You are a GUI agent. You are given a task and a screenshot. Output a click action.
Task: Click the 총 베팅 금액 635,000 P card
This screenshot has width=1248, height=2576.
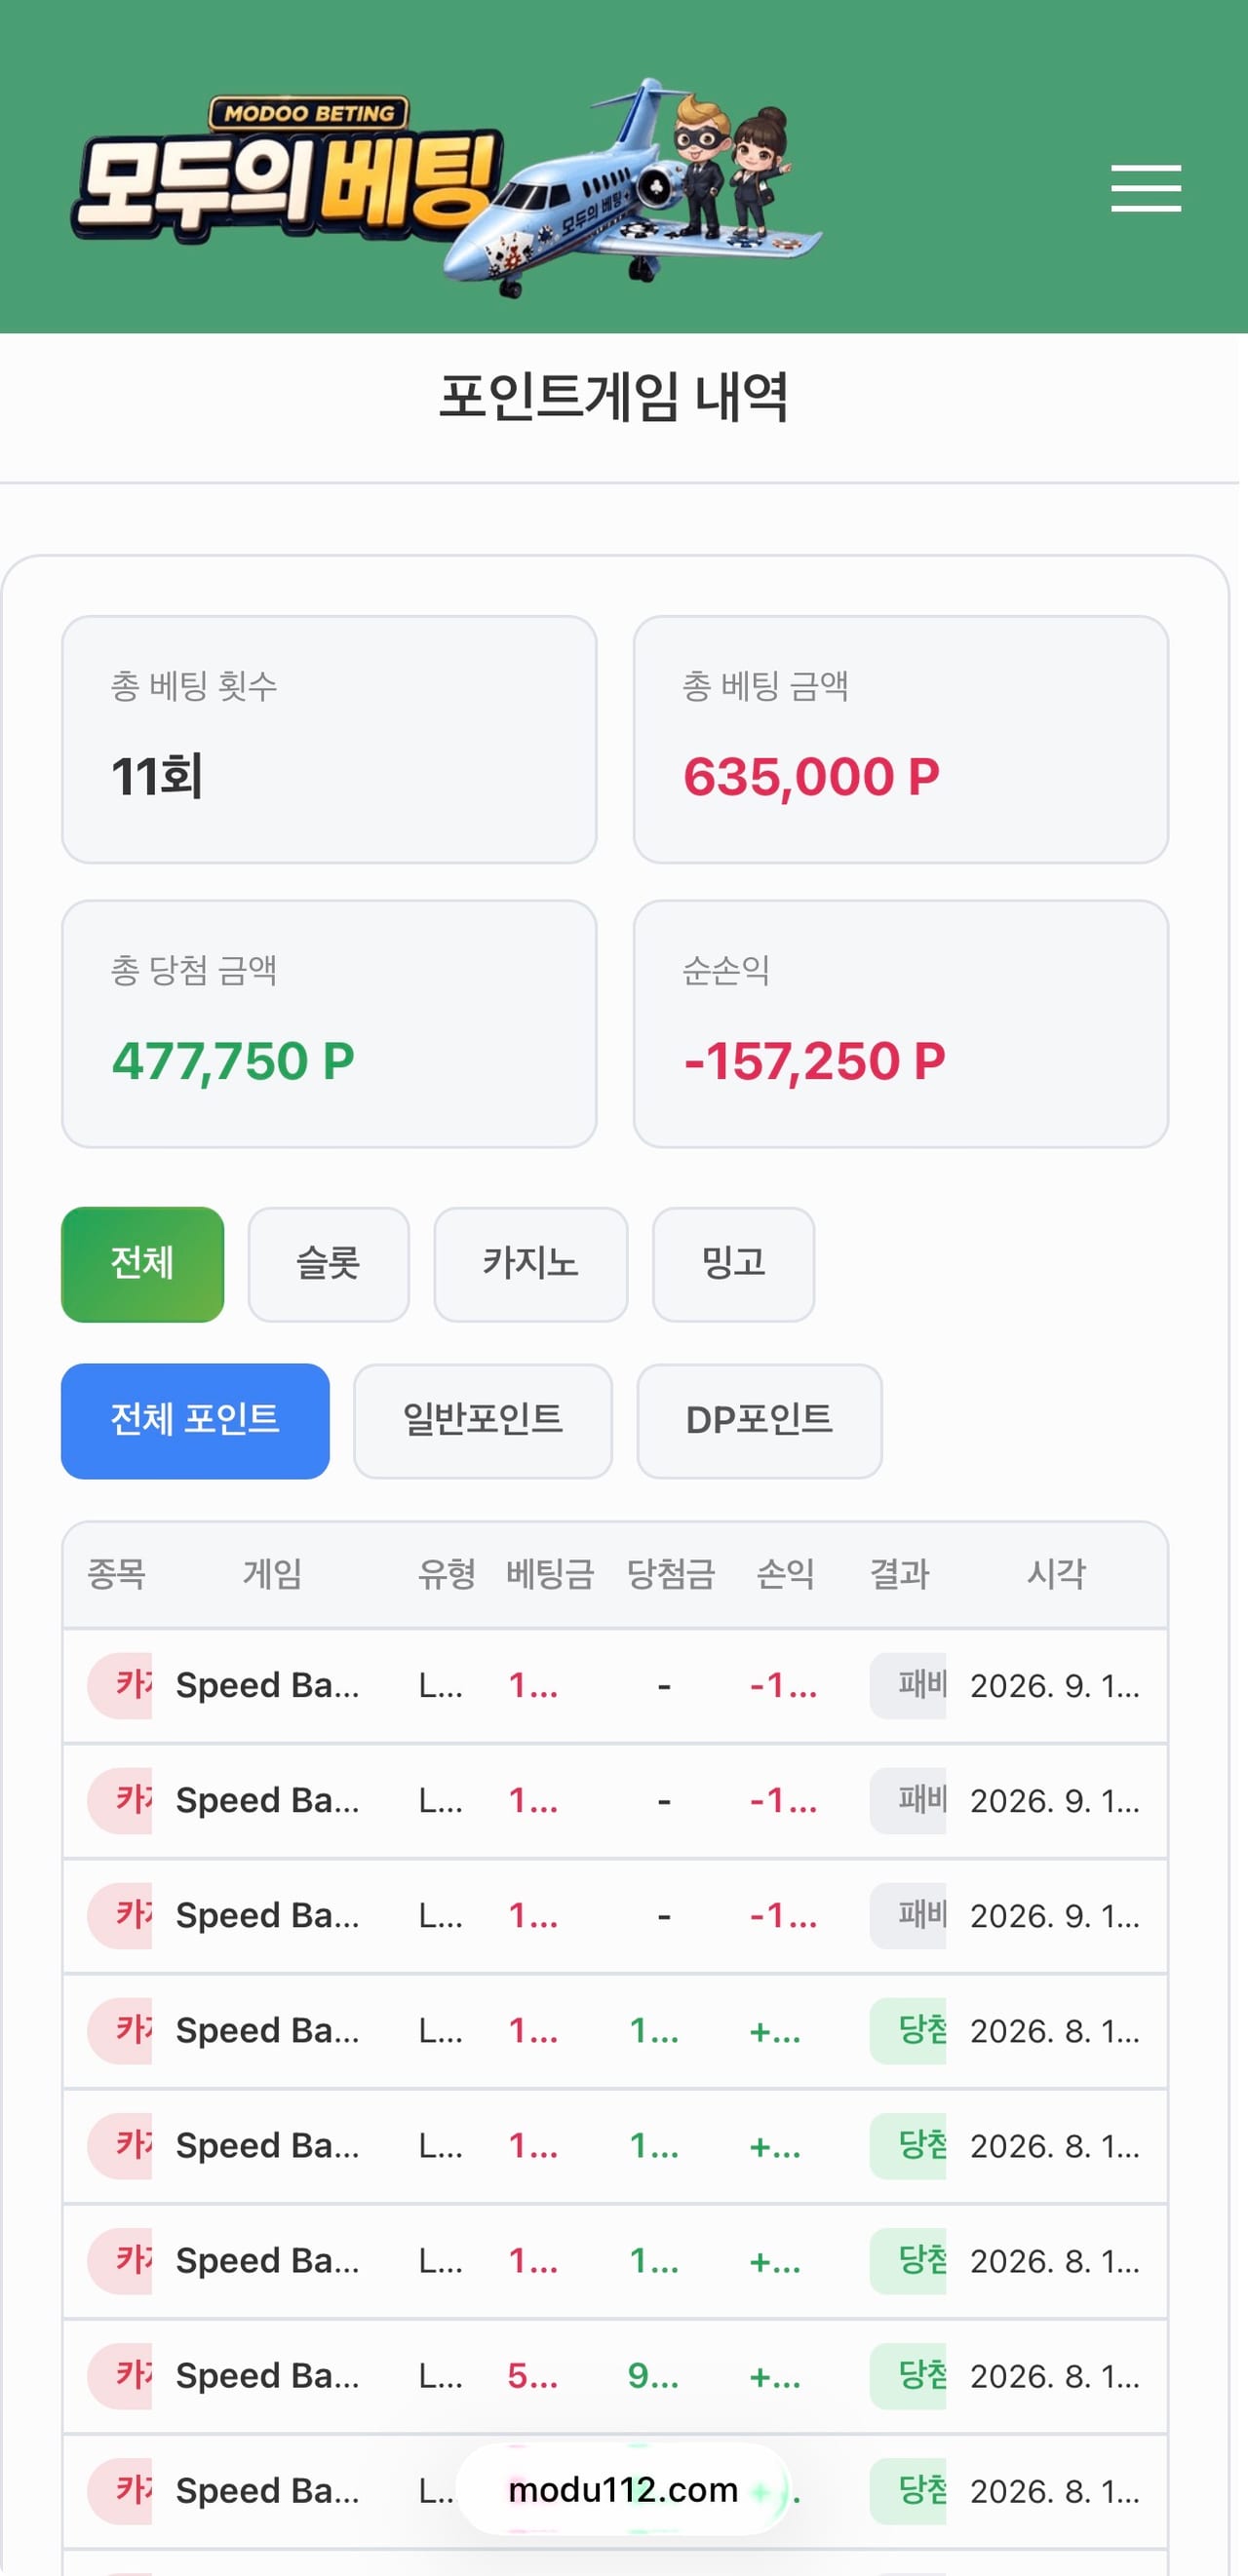click(901, 739)
